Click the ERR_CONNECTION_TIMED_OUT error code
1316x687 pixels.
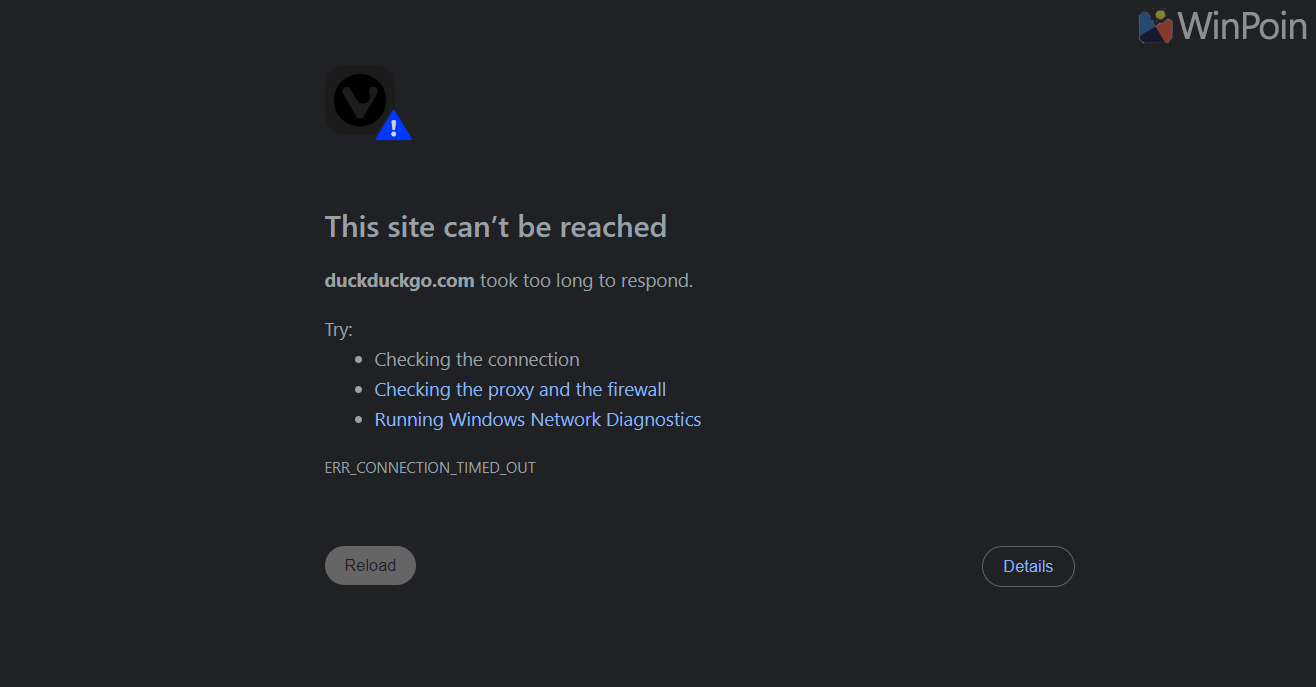(430, 468)
